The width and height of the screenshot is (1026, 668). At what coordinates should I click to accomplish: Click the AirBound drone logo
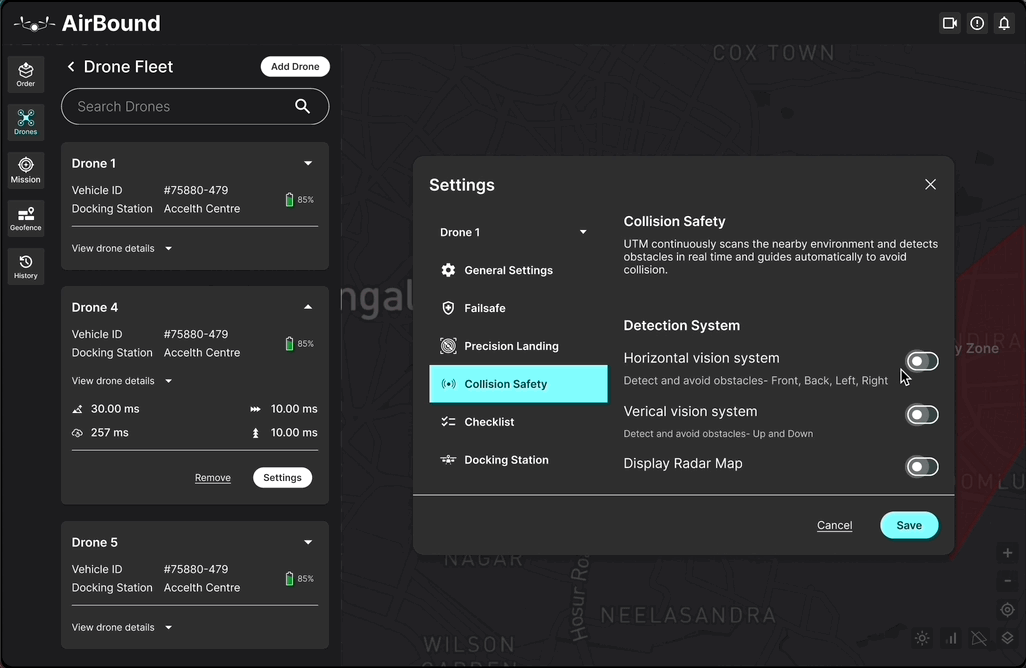(34, 24)
